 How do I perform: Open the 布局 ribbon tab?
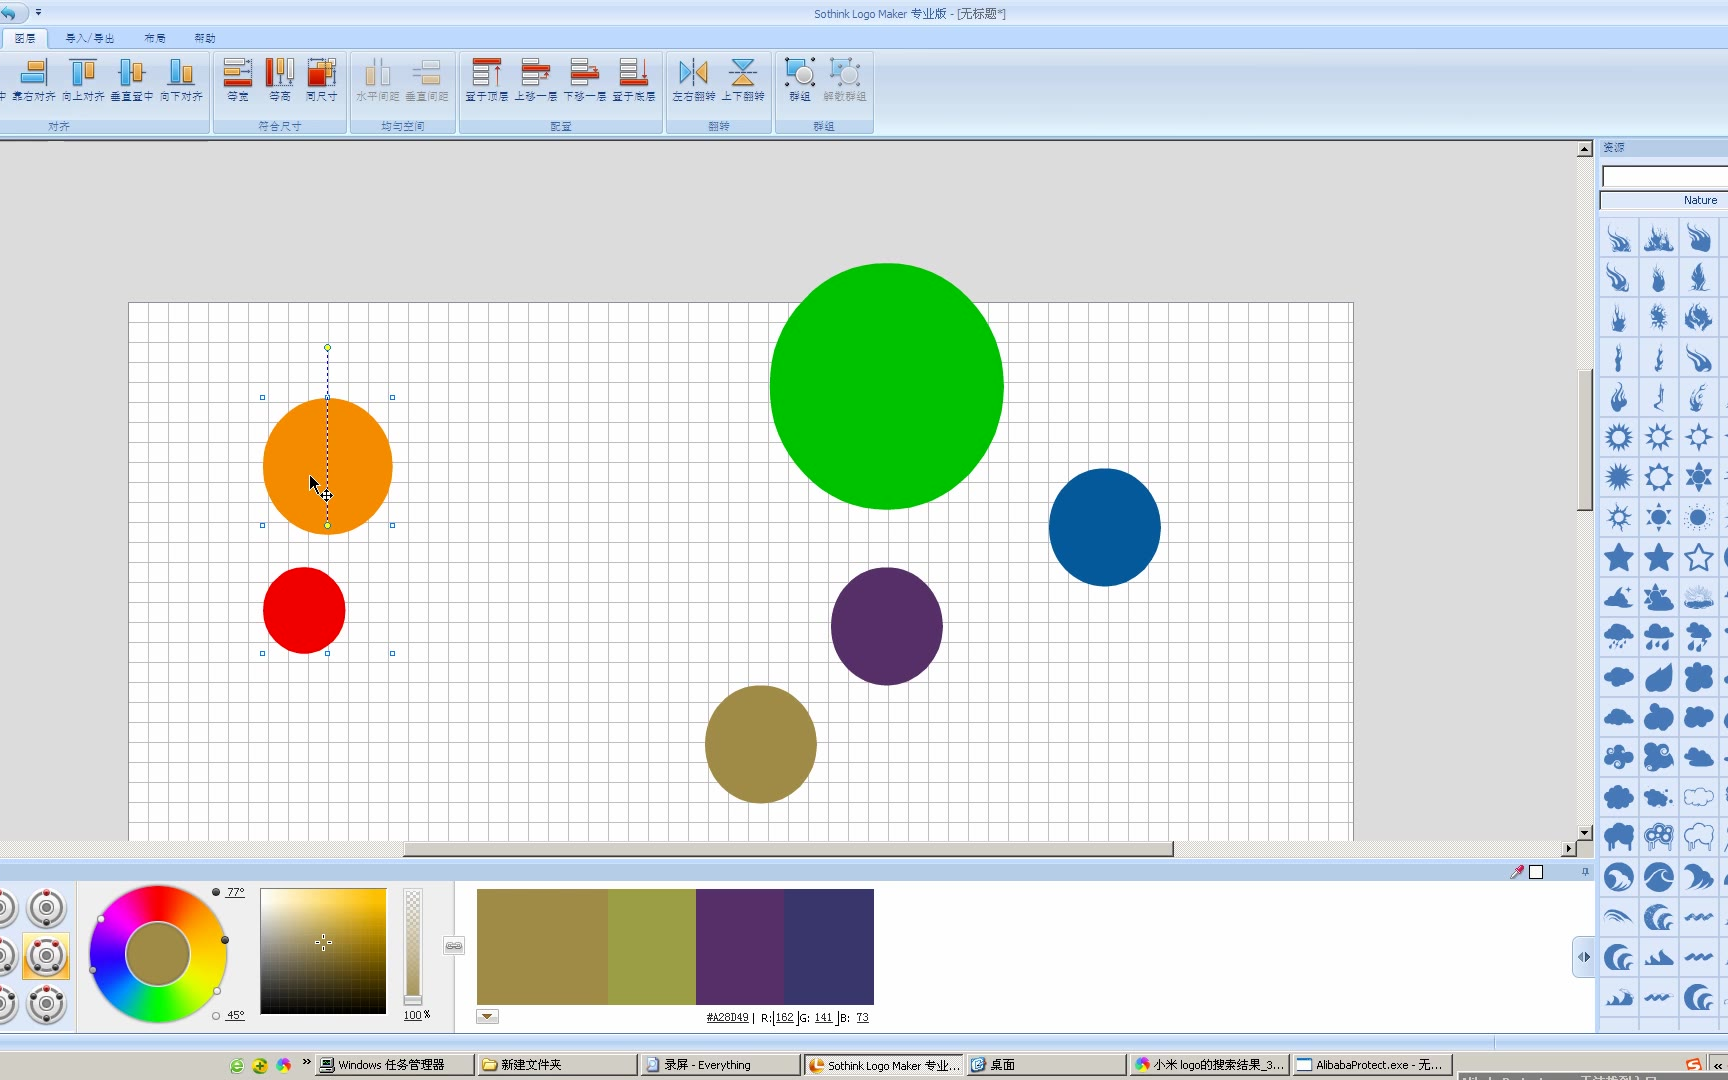pos(155,38)
